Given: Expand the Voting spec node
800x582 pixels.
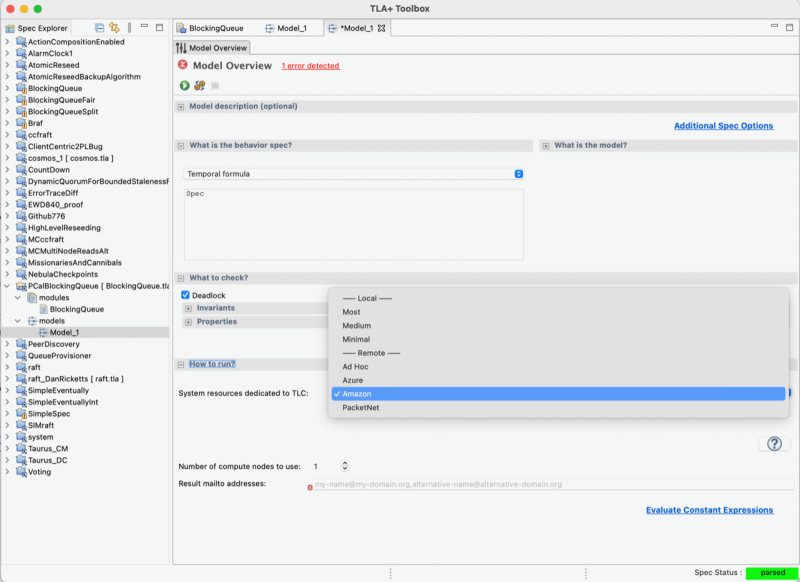Looking at the screenshot, I should (7, 472).
